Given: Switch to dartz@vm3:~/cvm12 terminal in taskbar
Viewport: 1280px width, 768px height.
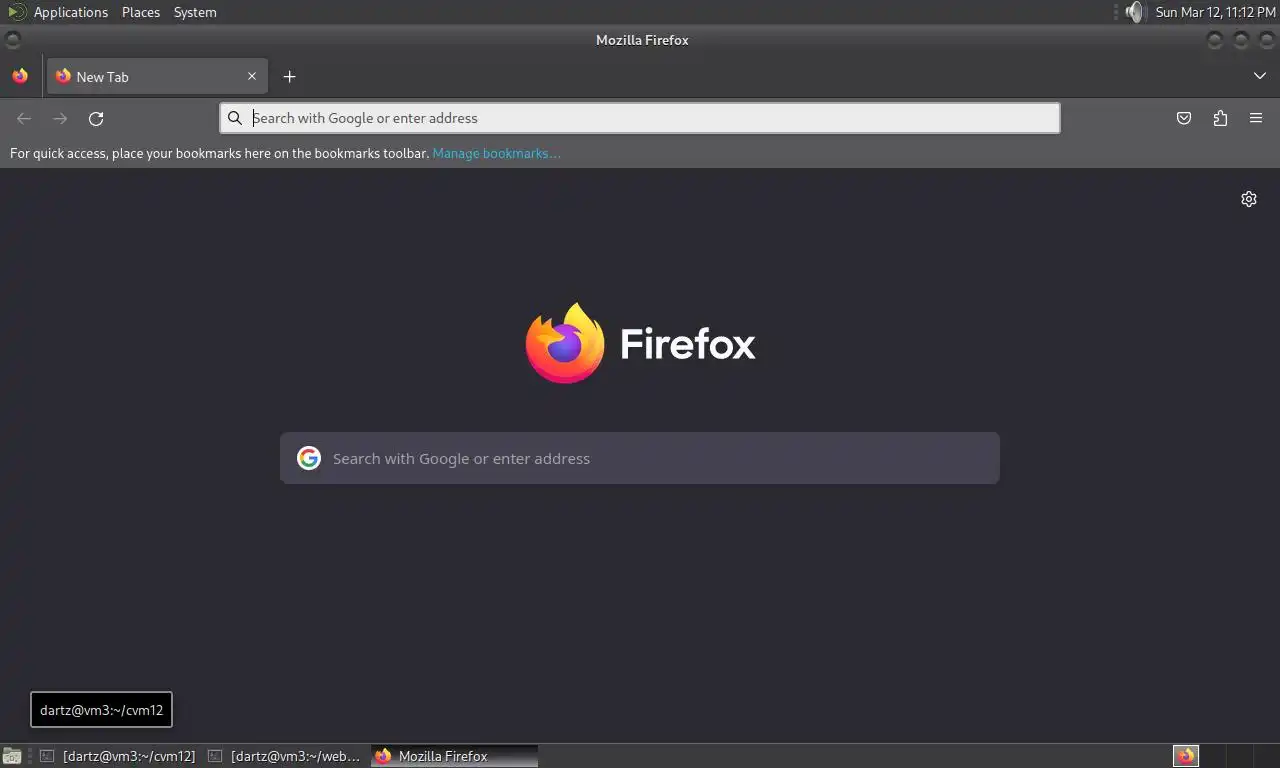Looking at the screenshot, I should point(117,756).
